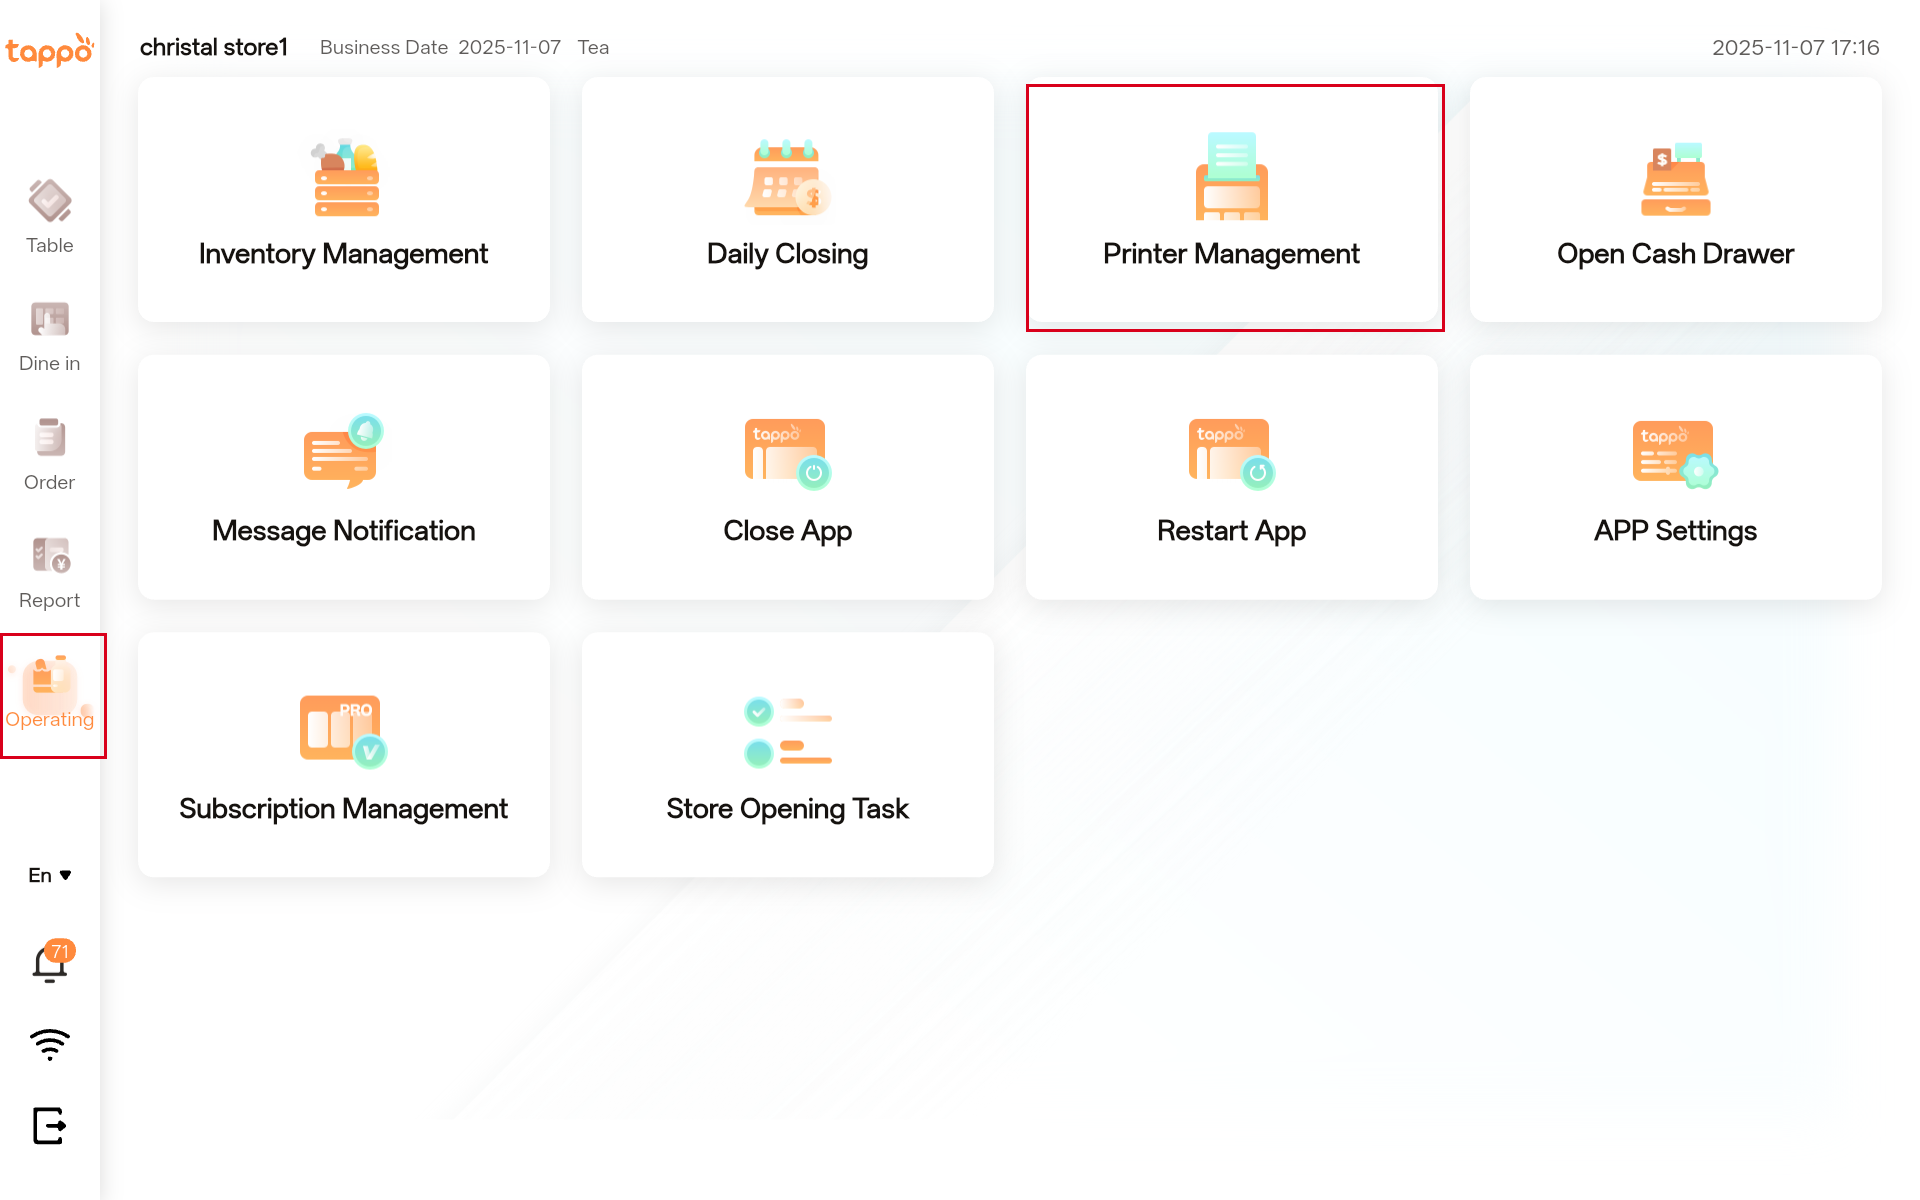Open Printer Management

(x=1231, y=201)
